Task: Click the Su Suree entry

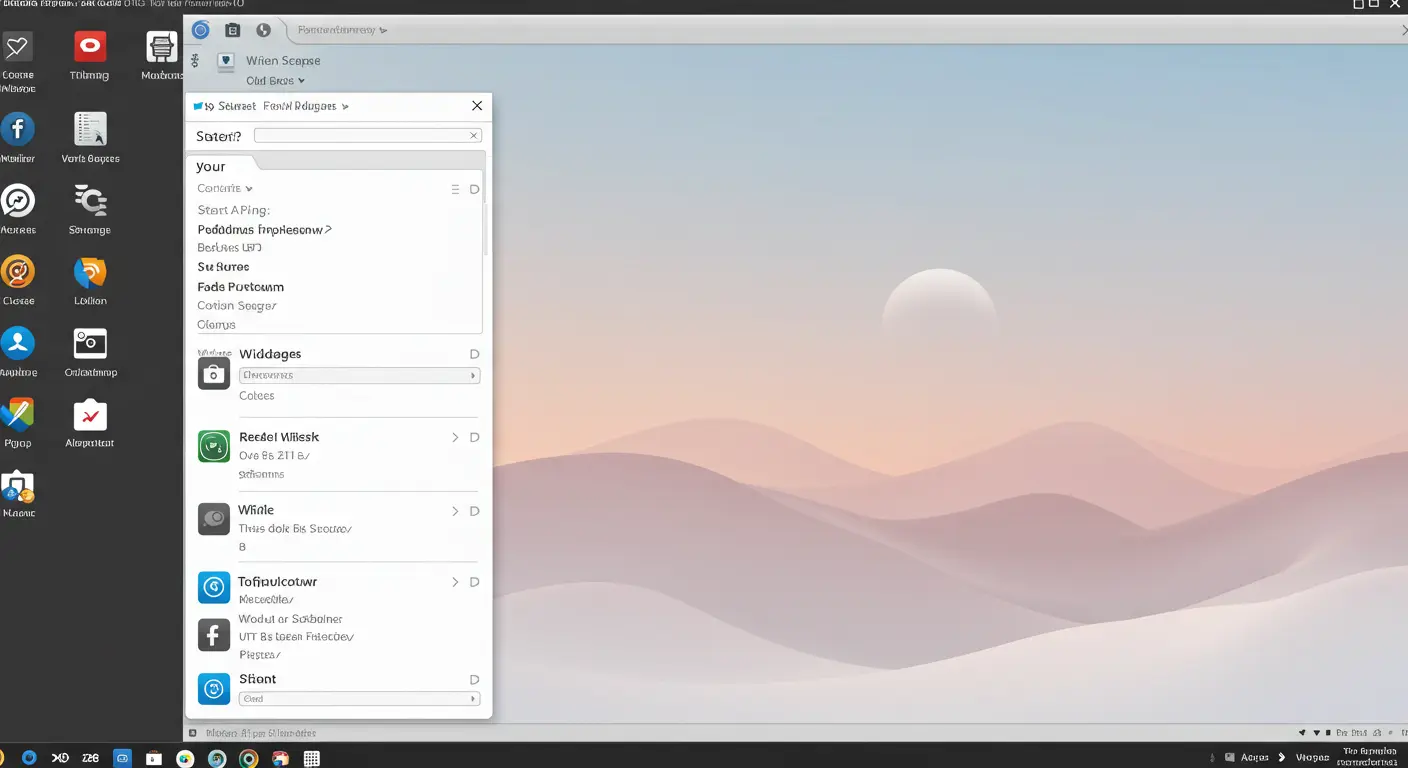Action: (x=223, y=266)
